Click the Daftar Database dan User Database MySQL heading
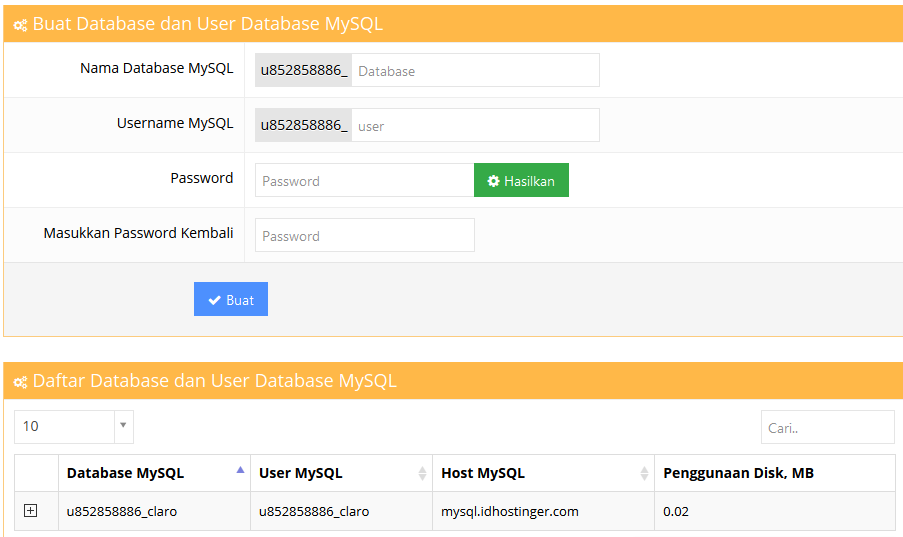This screenshot has width=903, height=537. tap(215, 381)
